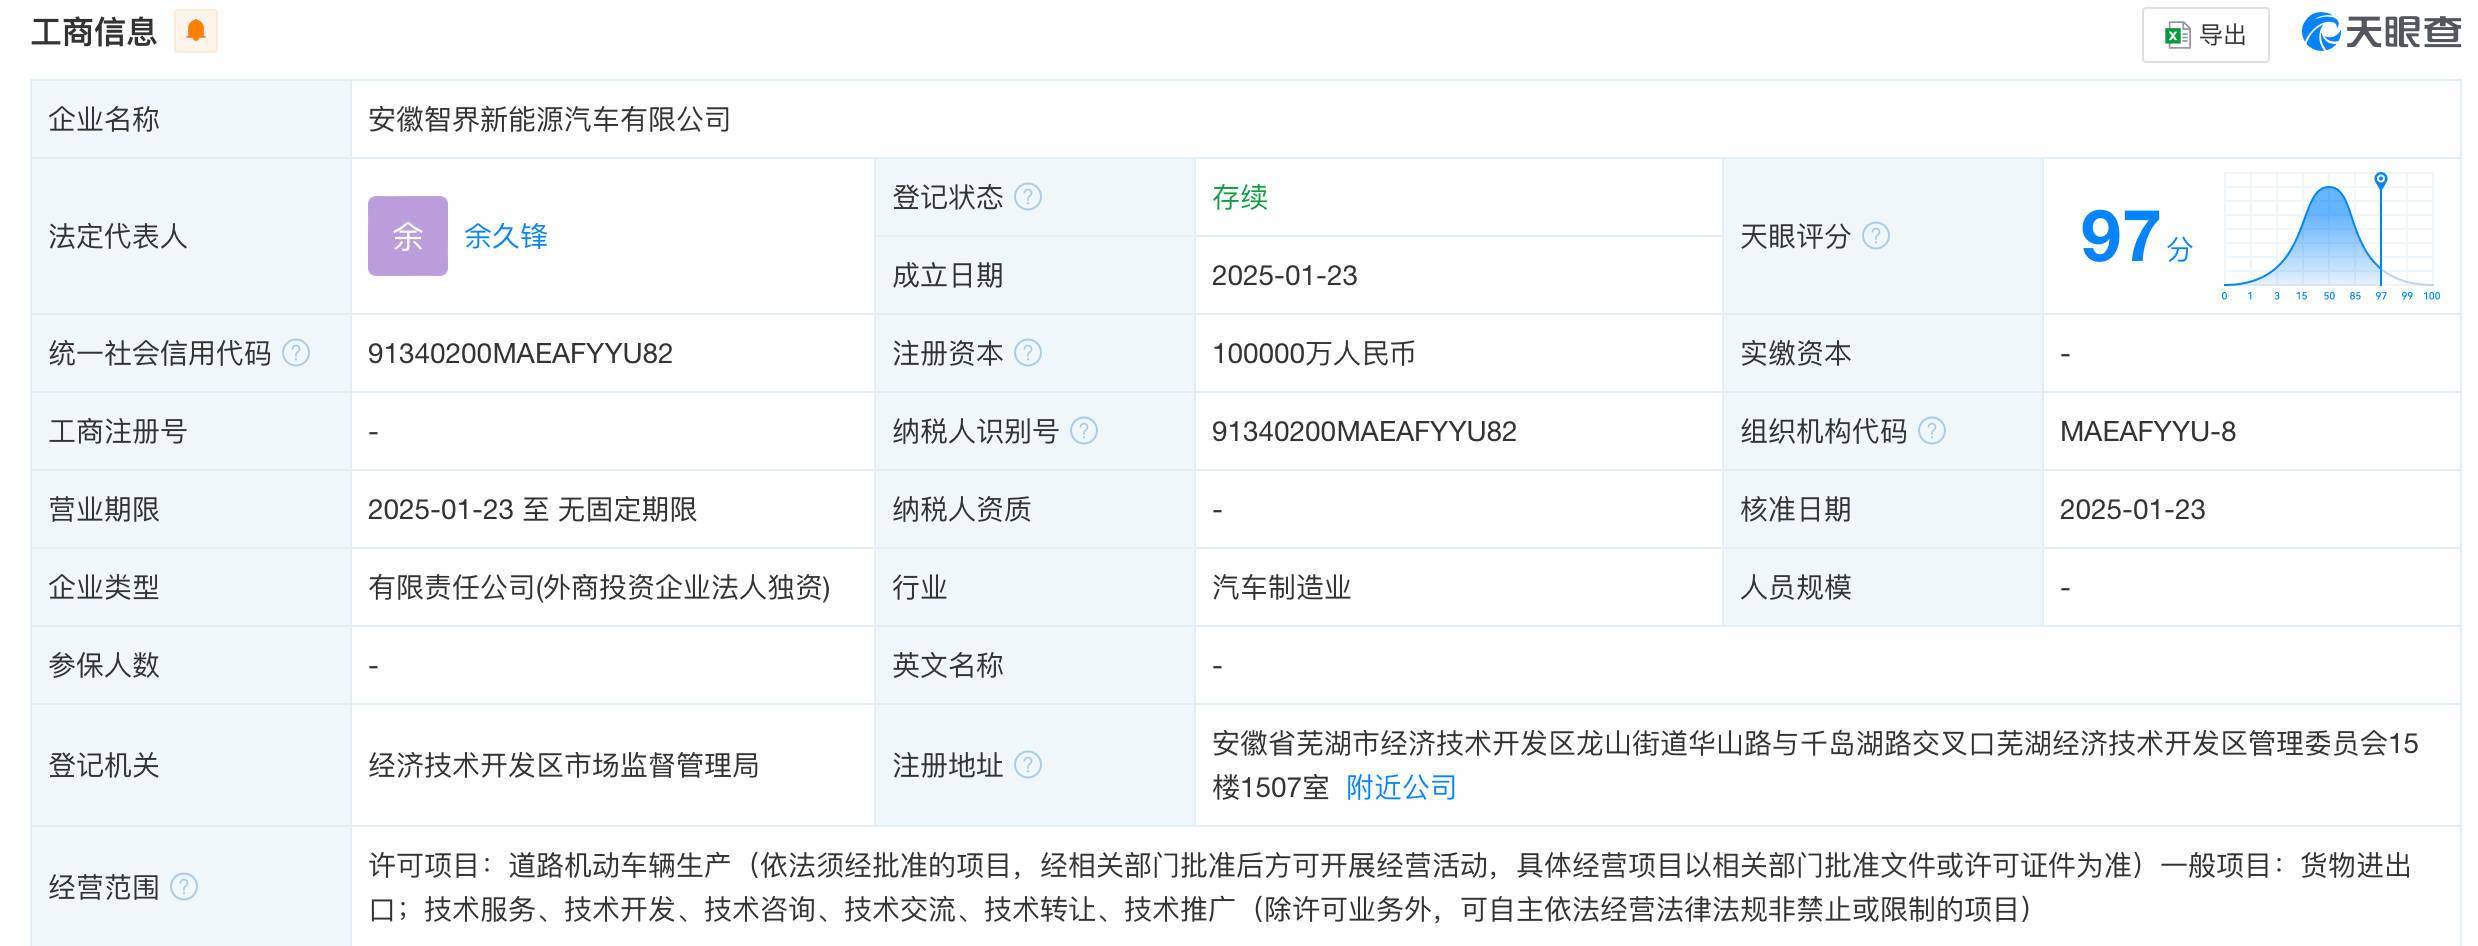Click the score distribution chart
Screen dimensions: 2478x946
2330,237
